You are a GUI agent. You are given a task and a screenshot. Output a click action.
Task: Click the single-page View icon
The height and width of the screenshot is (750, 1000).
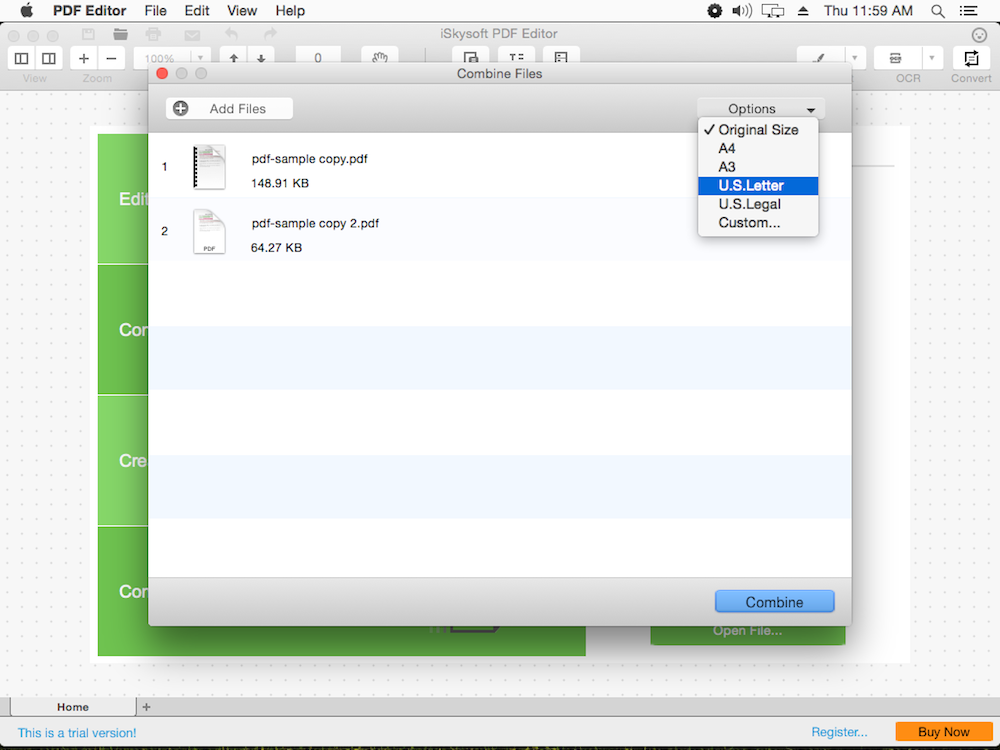21,58
